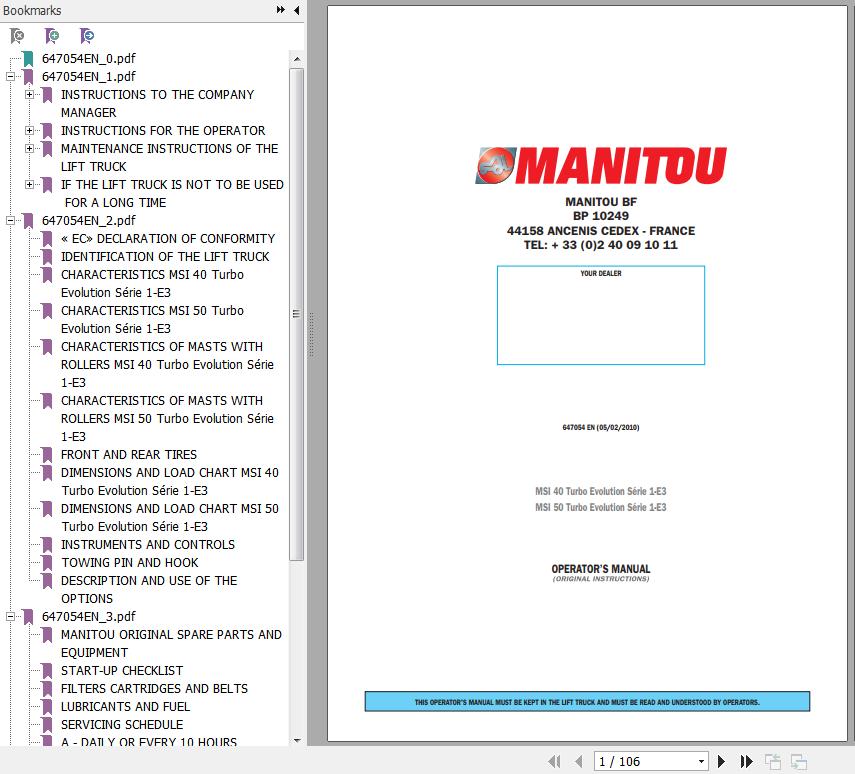Collapse the 647054EN_1.pdf bookmark node

pos(10,76)
